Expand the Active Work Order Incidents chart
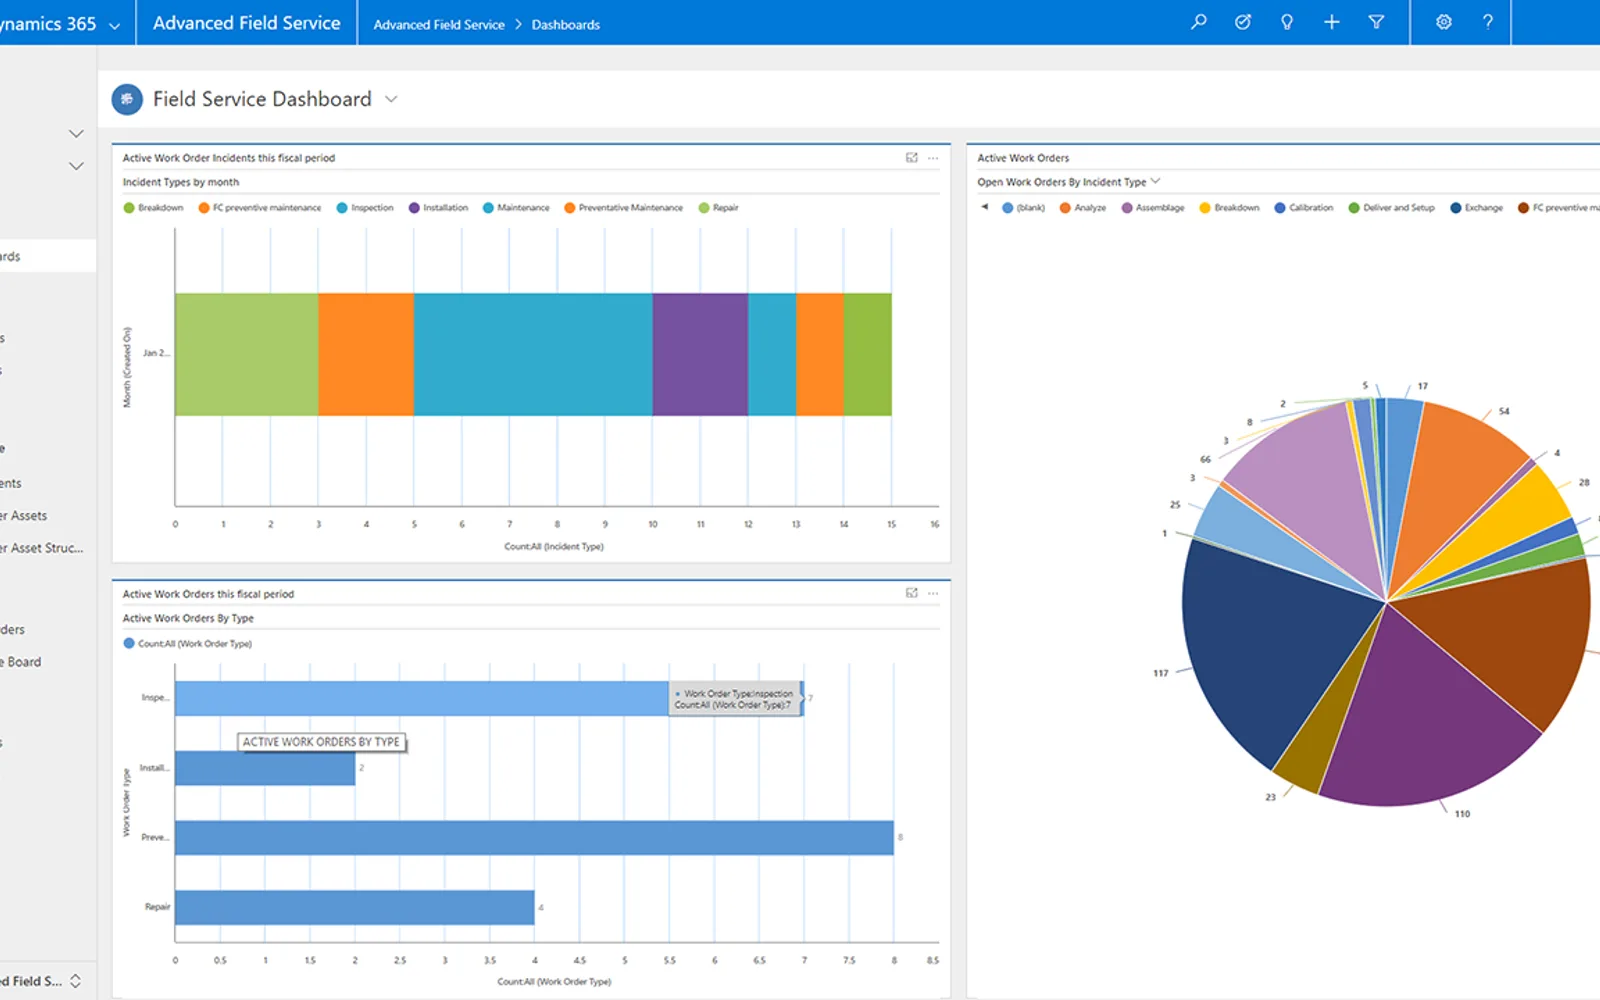The height and width of the screenshot is (1000, 1600). [x=911, y=158]
